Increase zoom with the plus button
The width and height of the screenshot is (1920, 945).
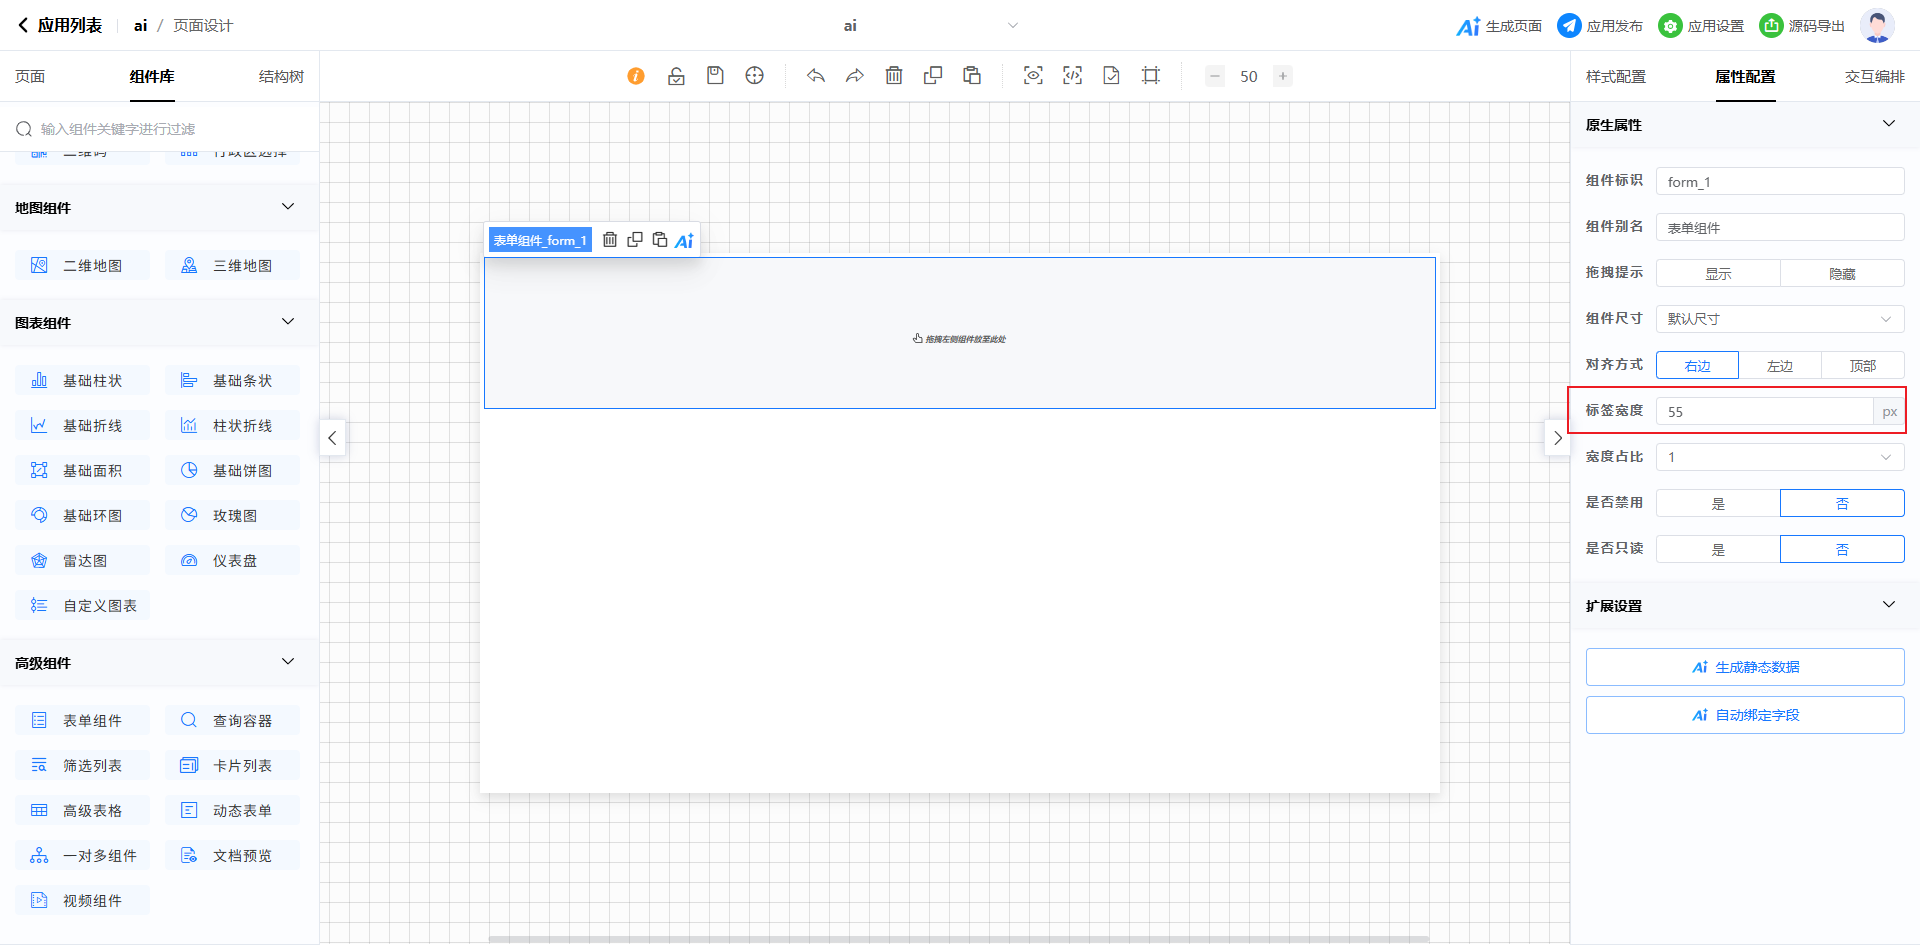tap(1282, 76)
